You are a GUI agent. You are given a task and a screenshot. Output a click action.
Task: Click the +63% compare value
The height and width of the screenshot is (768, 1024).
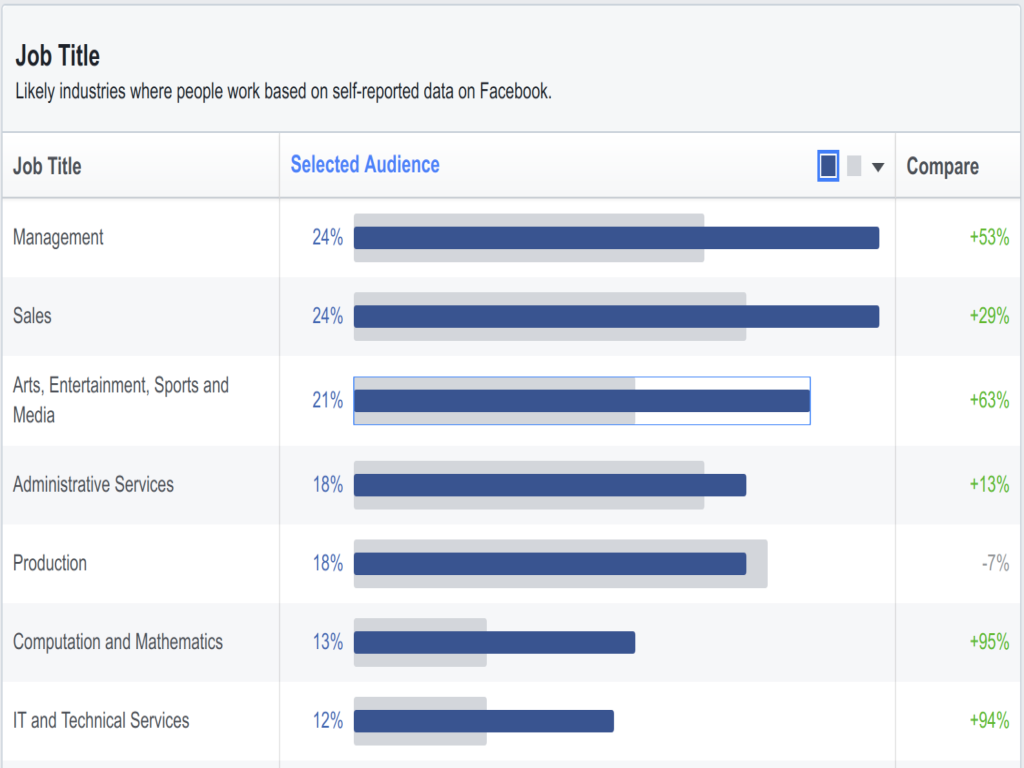(x=989, y=400)
